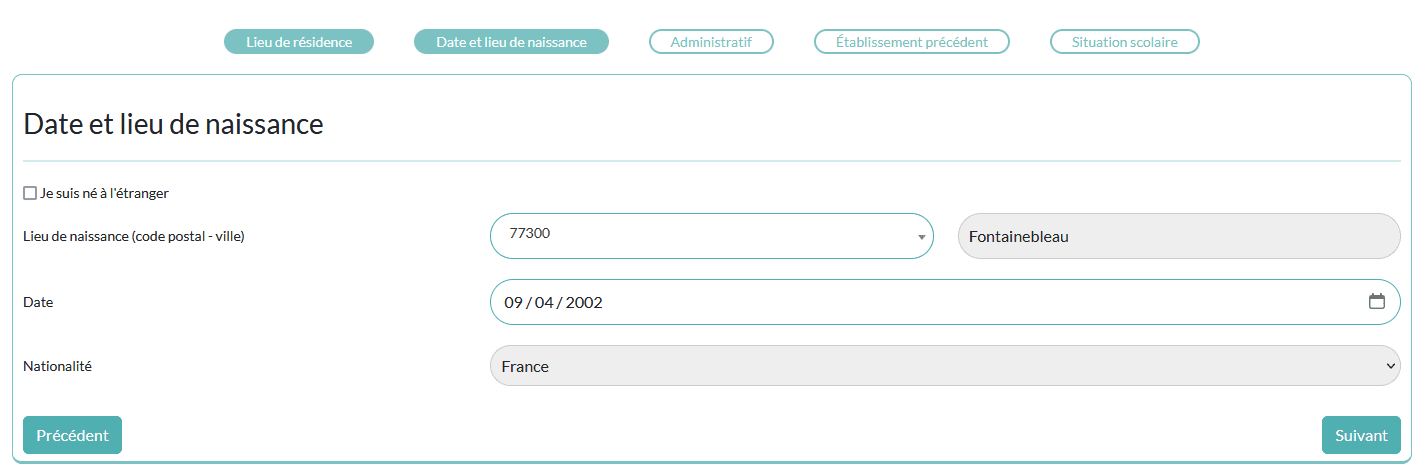Open the calendar picker icon
The width and height of the screenshot is (1425, 475).
click(1377, 301)
